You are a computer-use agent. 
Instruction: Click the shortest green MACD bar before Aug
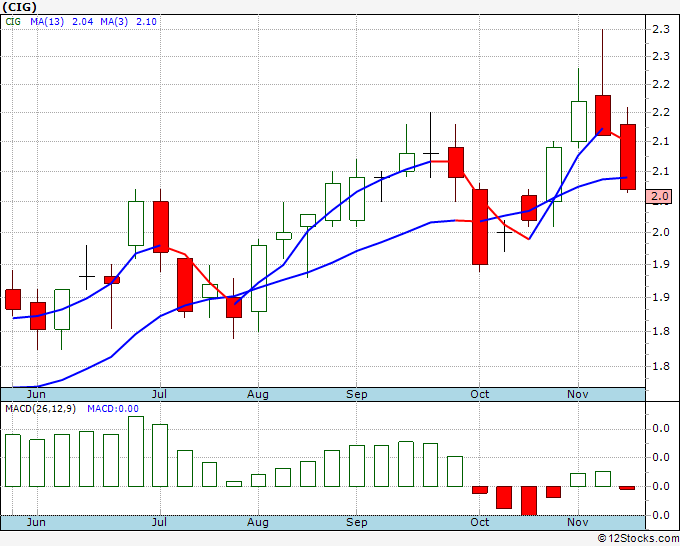pos(234,484)
